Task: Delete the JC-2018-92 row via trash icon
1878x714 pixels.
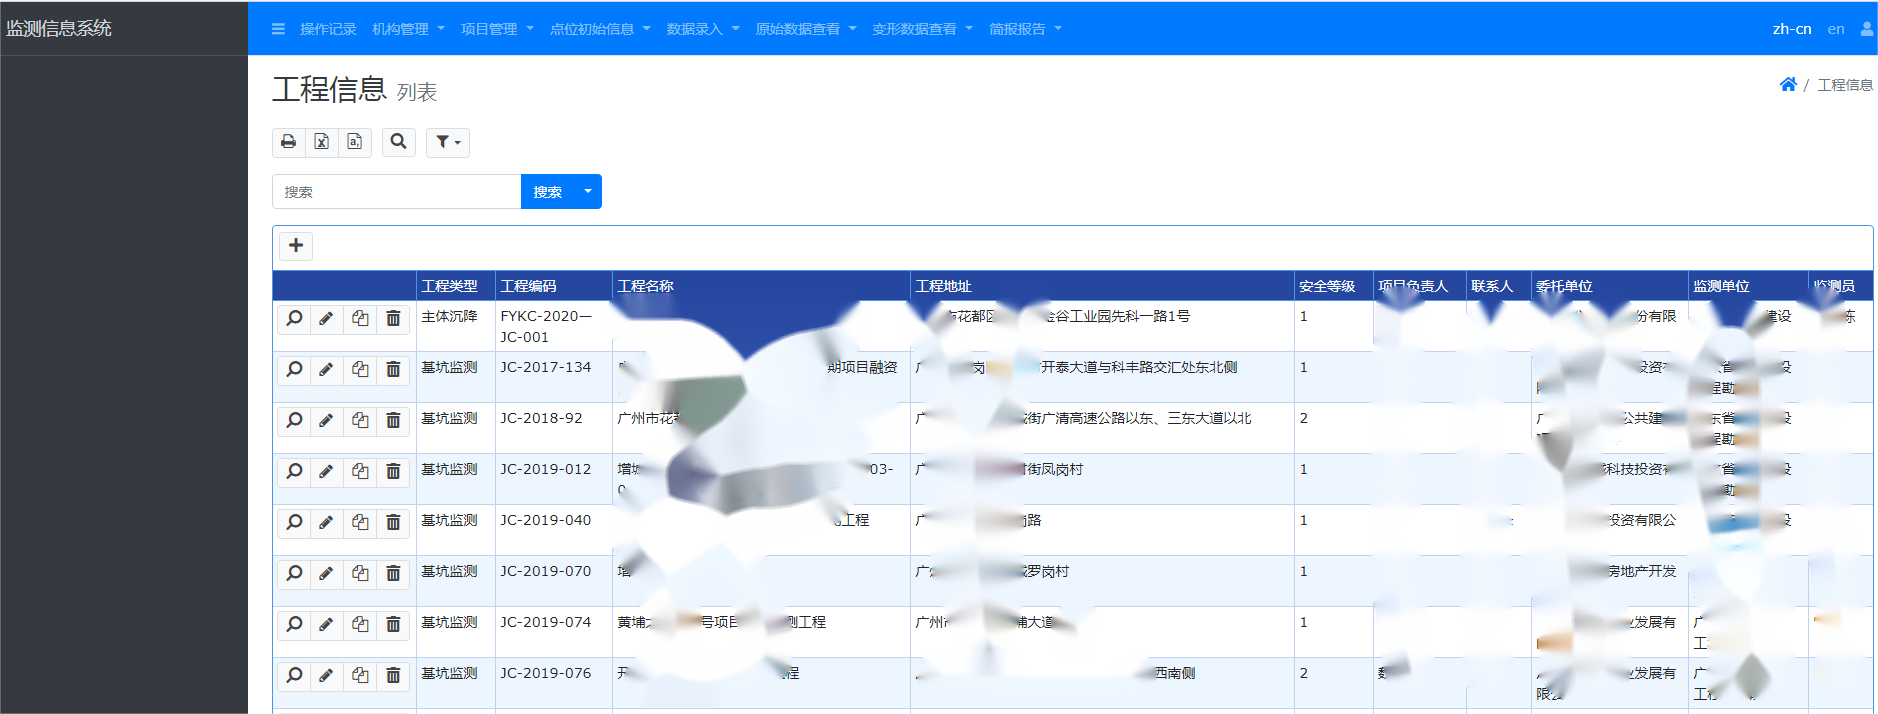Action: click(393, 421)
